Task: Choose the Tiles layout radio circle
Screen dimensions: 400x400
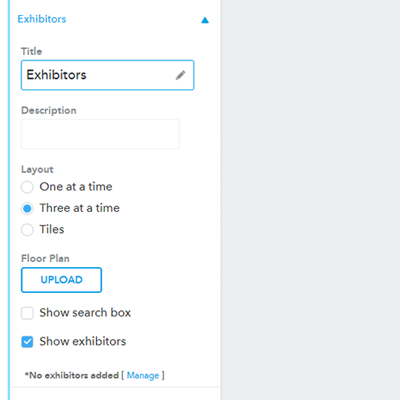Action: pyautogui.click(x=27, y=230)
